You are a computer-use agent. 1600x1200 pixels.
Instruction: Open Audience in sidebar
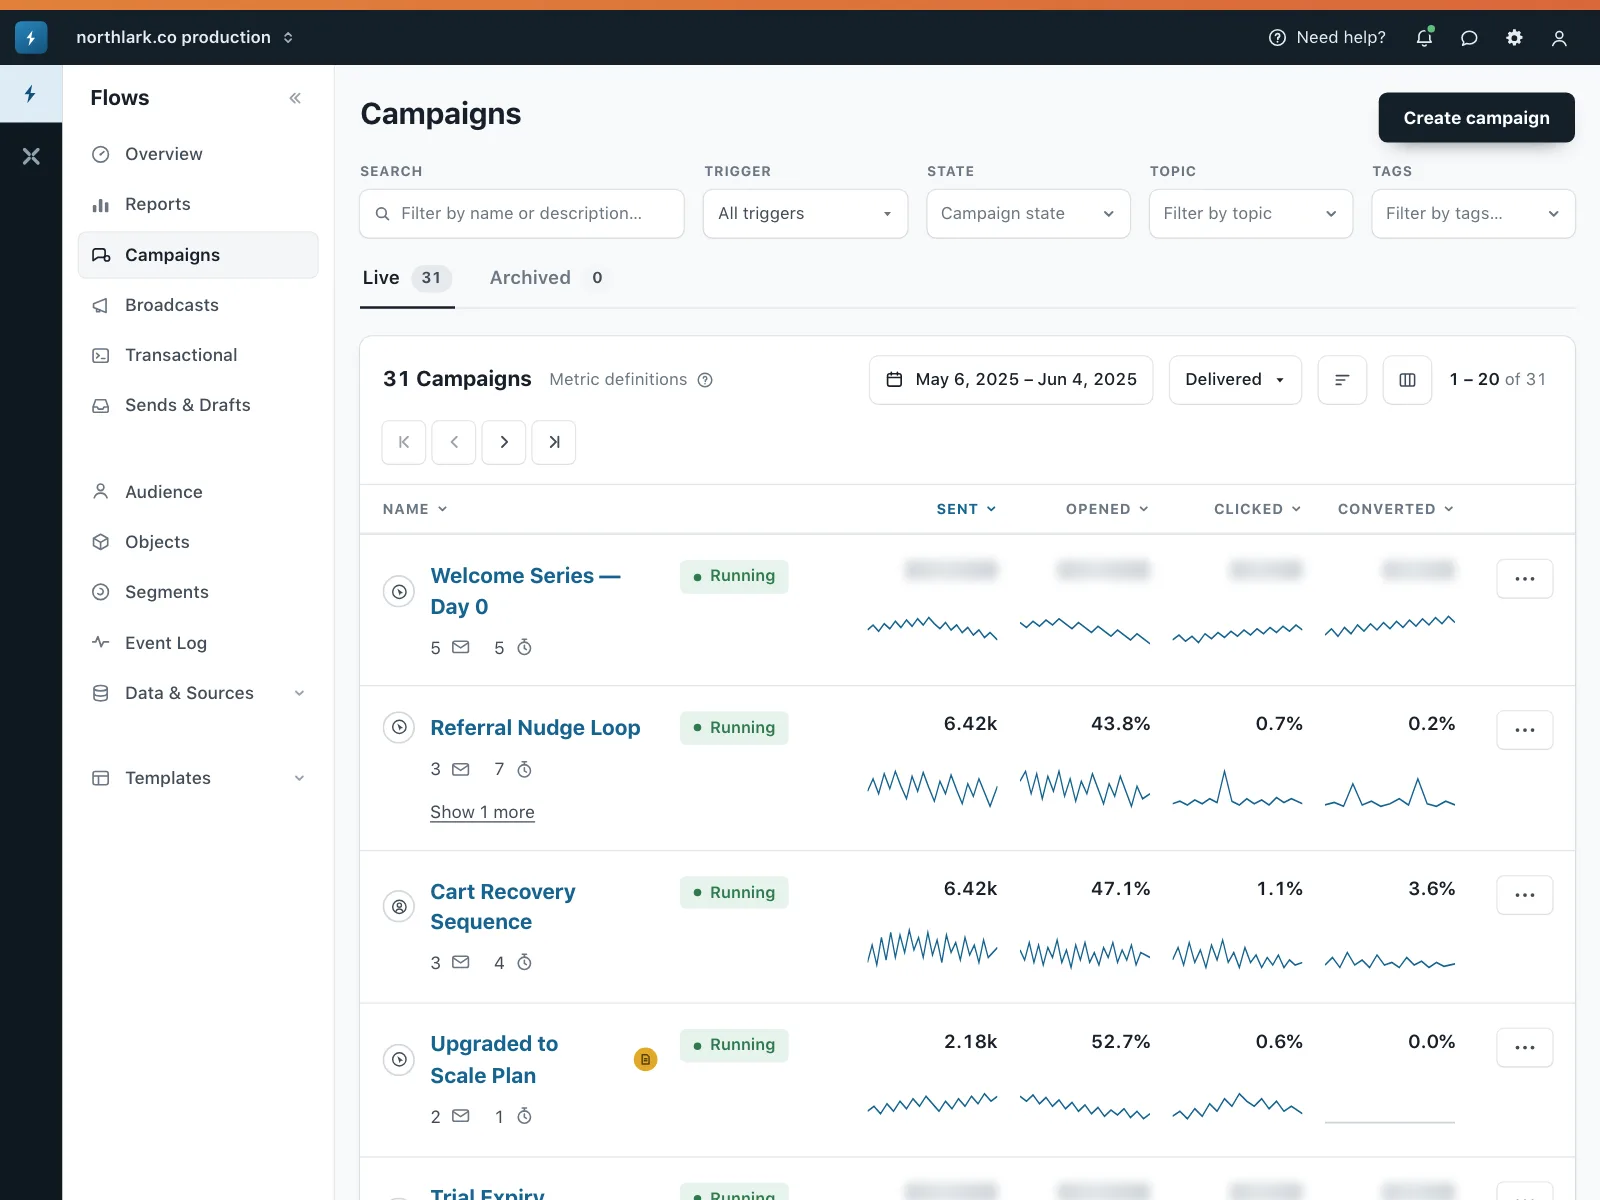click(x=198, y=492)
